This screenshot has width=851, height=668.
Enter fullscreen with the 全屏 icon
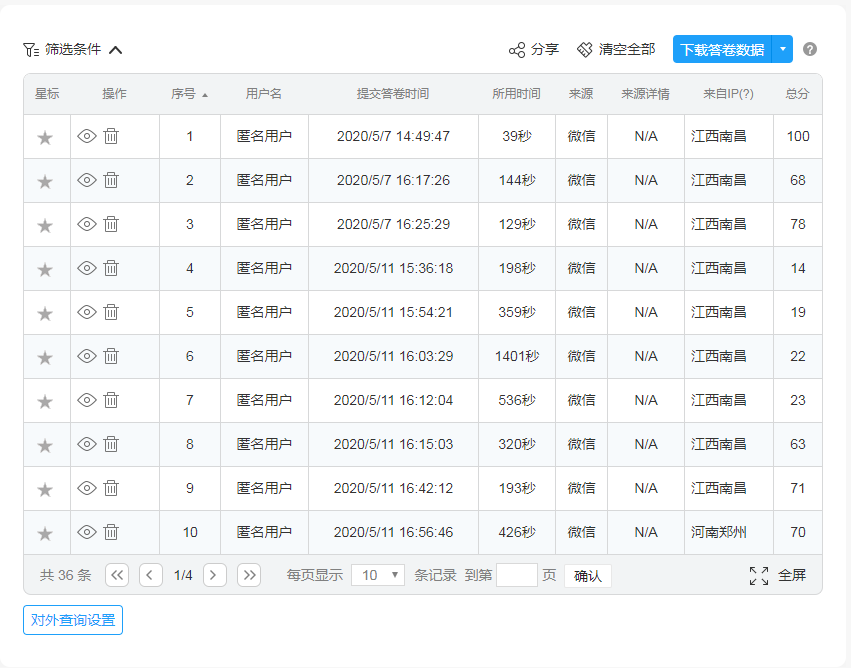point(759,575)
